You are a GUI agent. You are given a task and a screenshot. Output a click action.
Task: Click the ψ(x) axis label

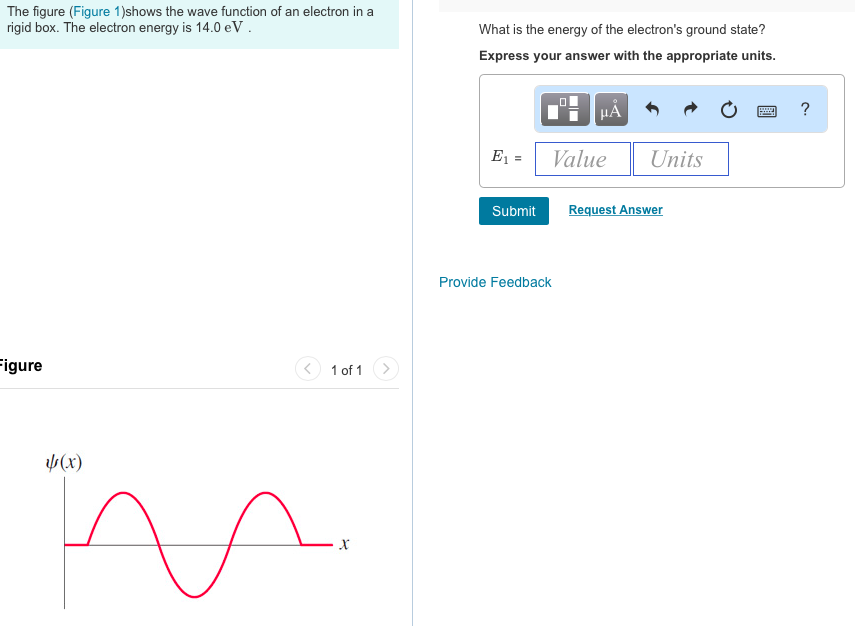(64, 462)
